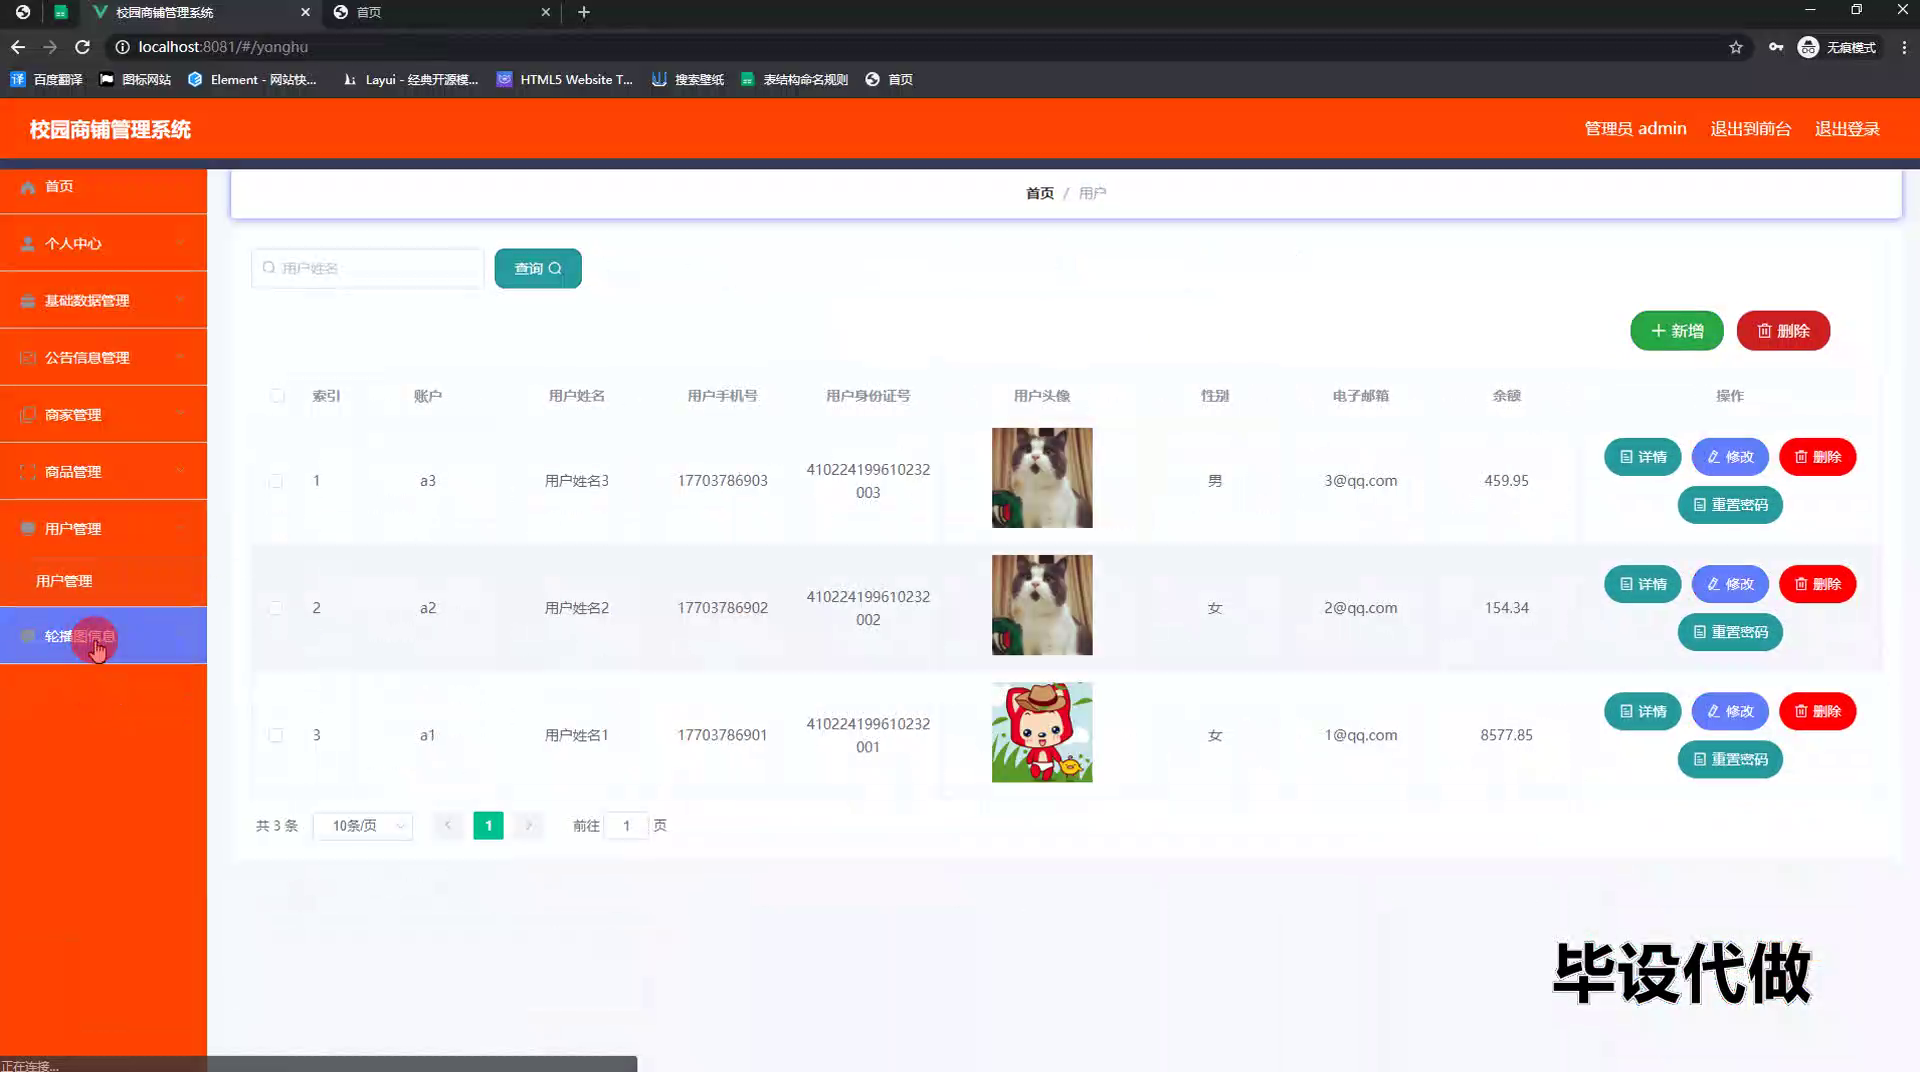Open the saved passwords key icon
Screen dimensions: 1920x1072
[1775, 47]
